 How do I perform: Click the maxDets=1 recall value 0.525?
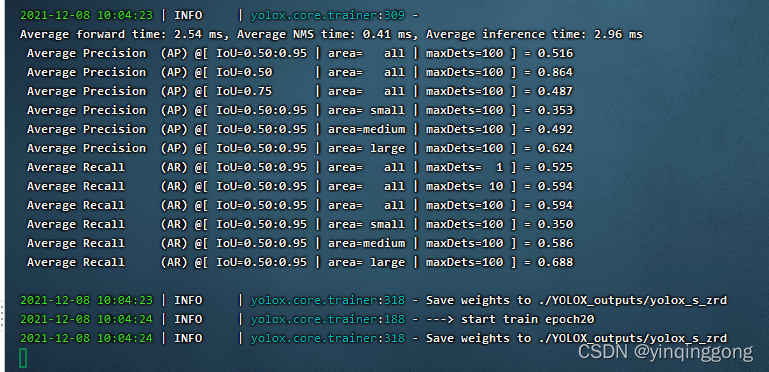coord(555,167)
